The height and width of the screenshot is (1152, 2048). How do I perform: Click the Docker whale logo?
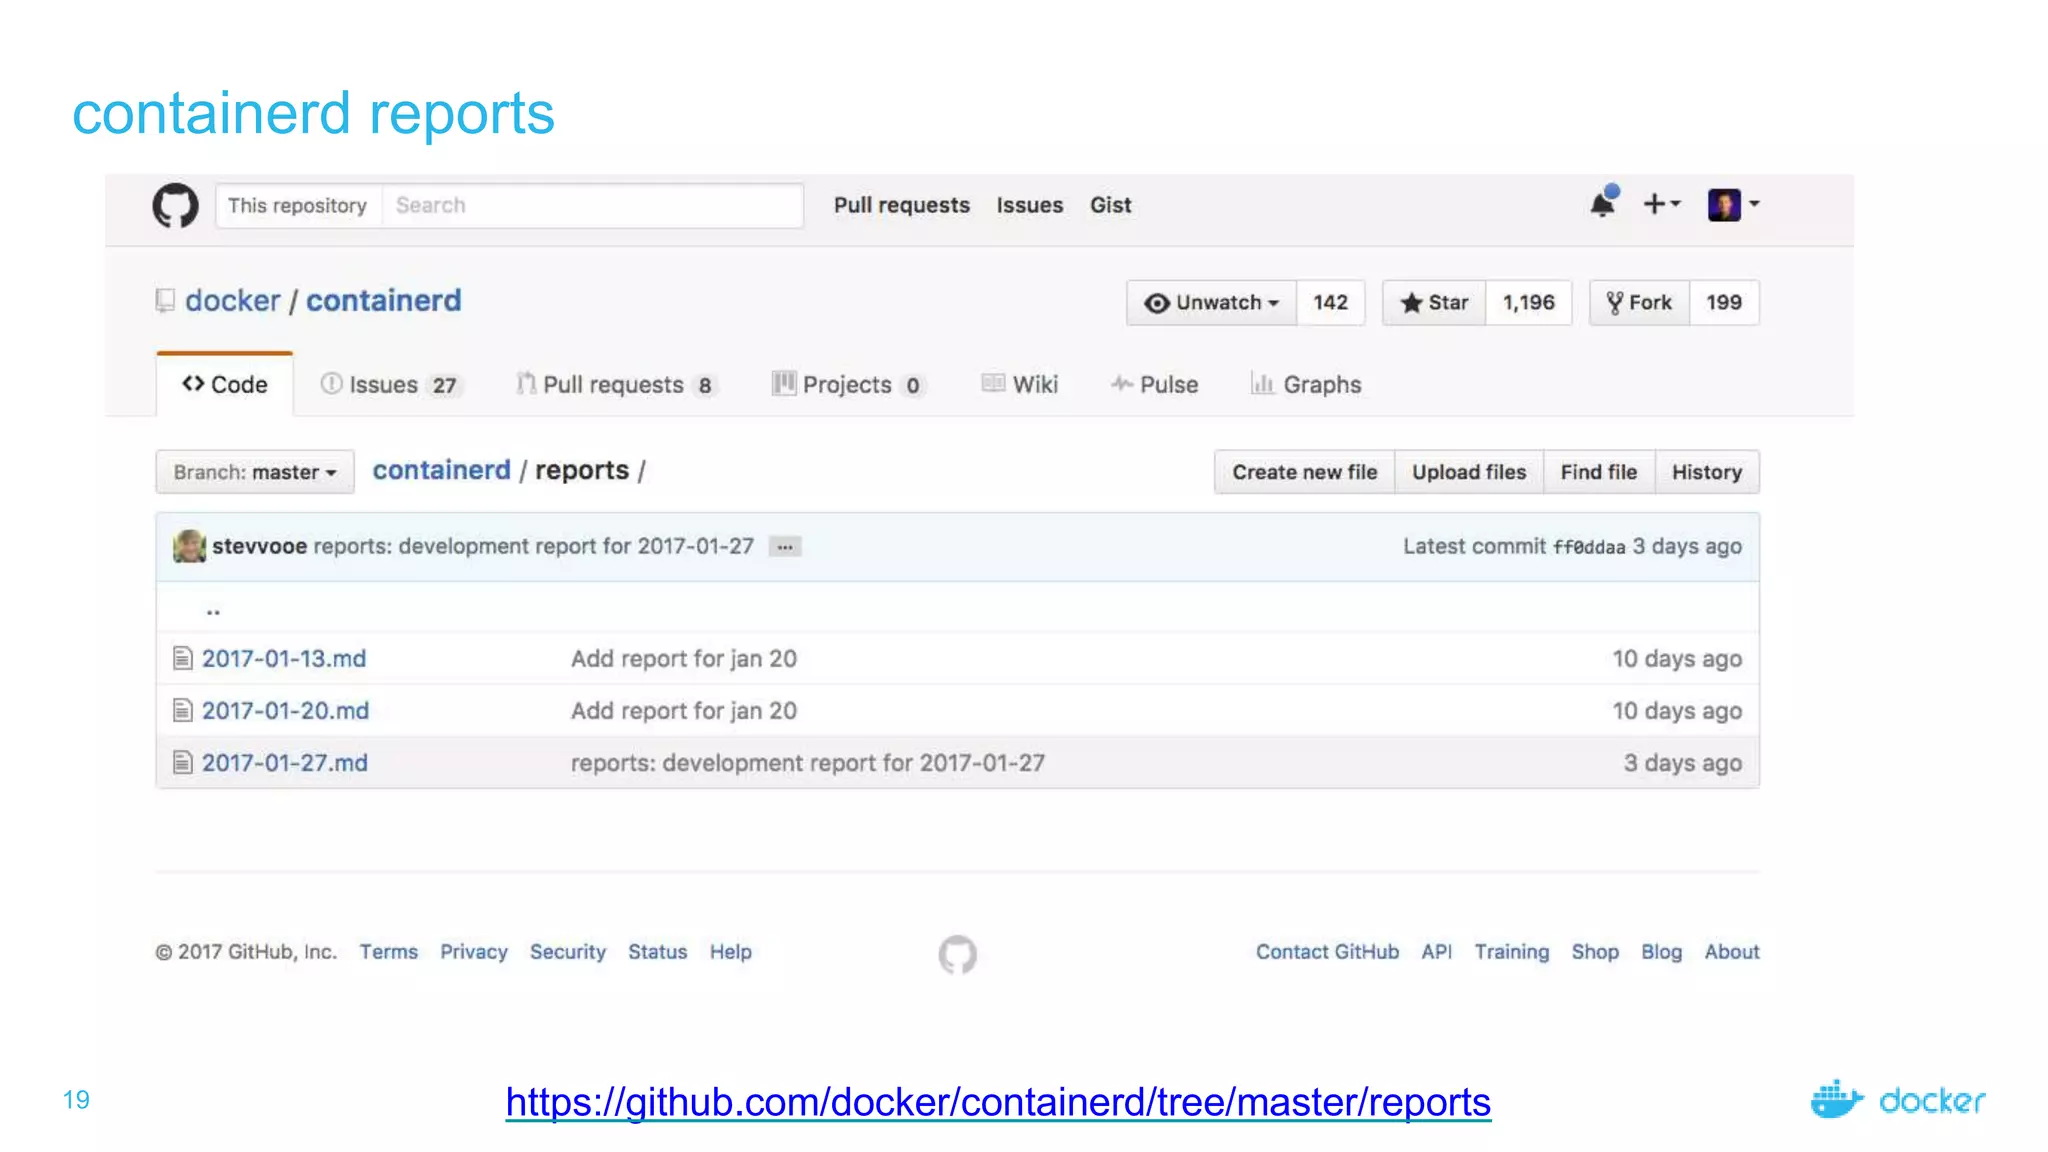(1836, 1100)
